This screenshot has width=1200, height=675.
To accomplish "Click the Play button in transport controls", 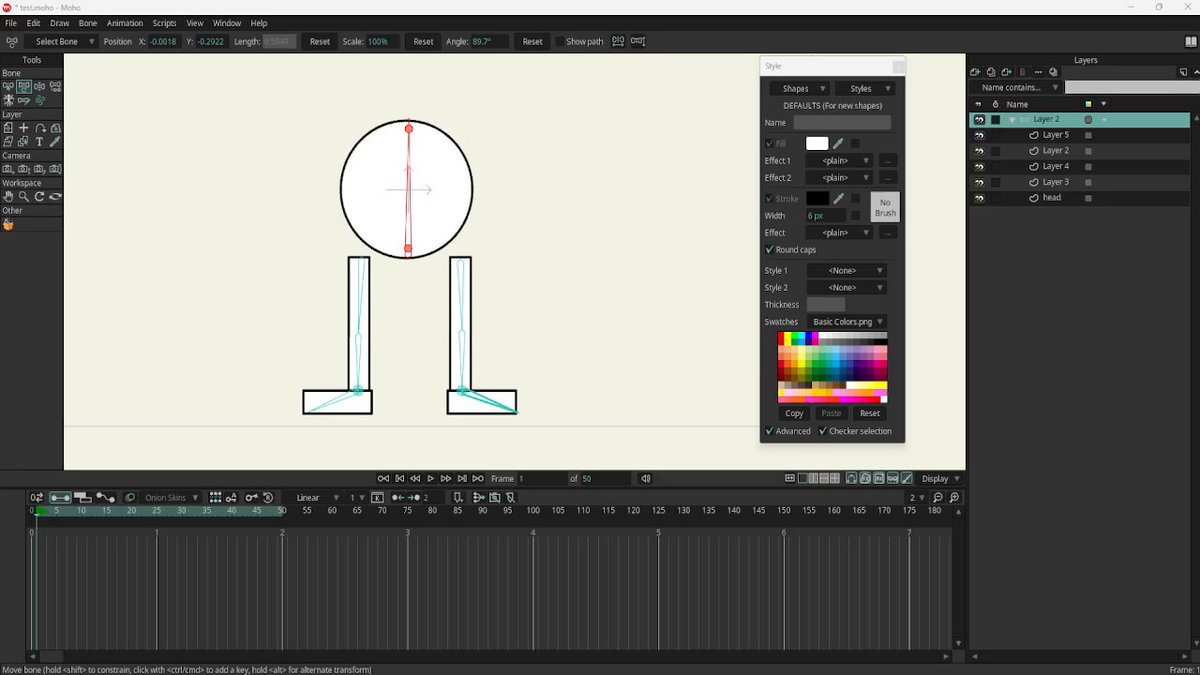I will 431,479.
